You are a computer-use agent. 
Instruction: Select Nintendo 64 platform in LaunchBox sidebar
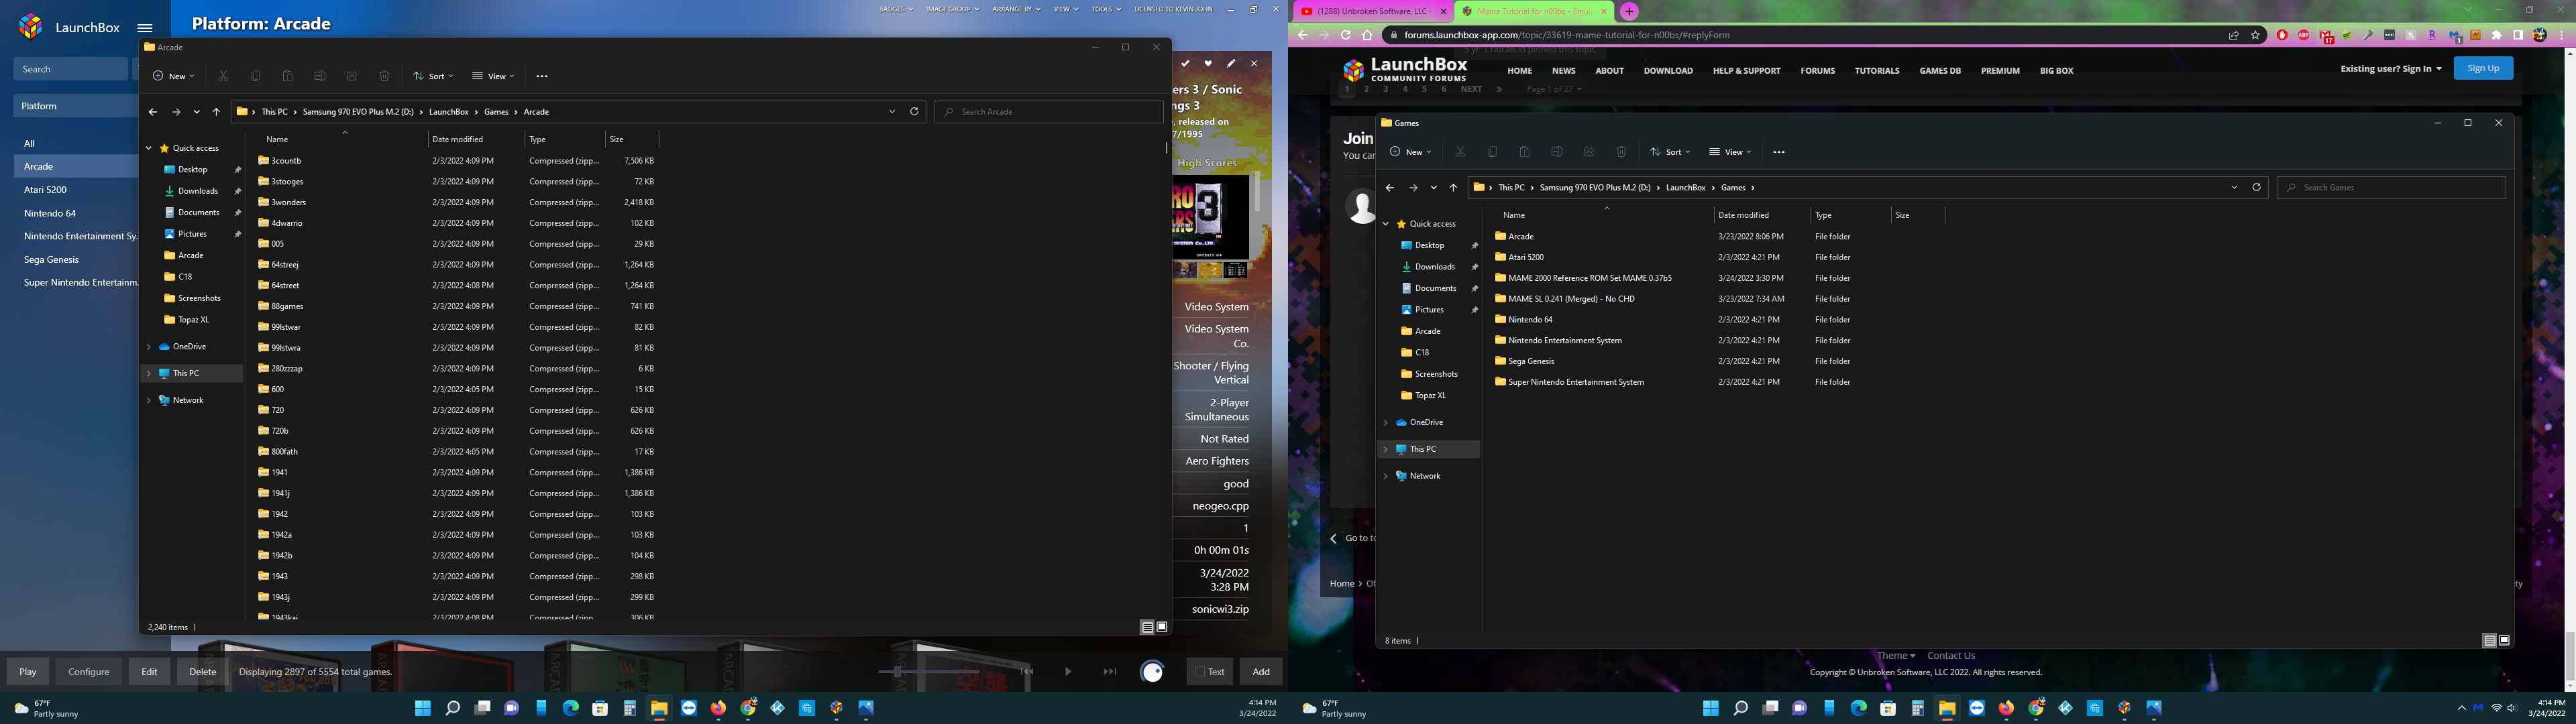pyautogui.click(x=50, y=213)
